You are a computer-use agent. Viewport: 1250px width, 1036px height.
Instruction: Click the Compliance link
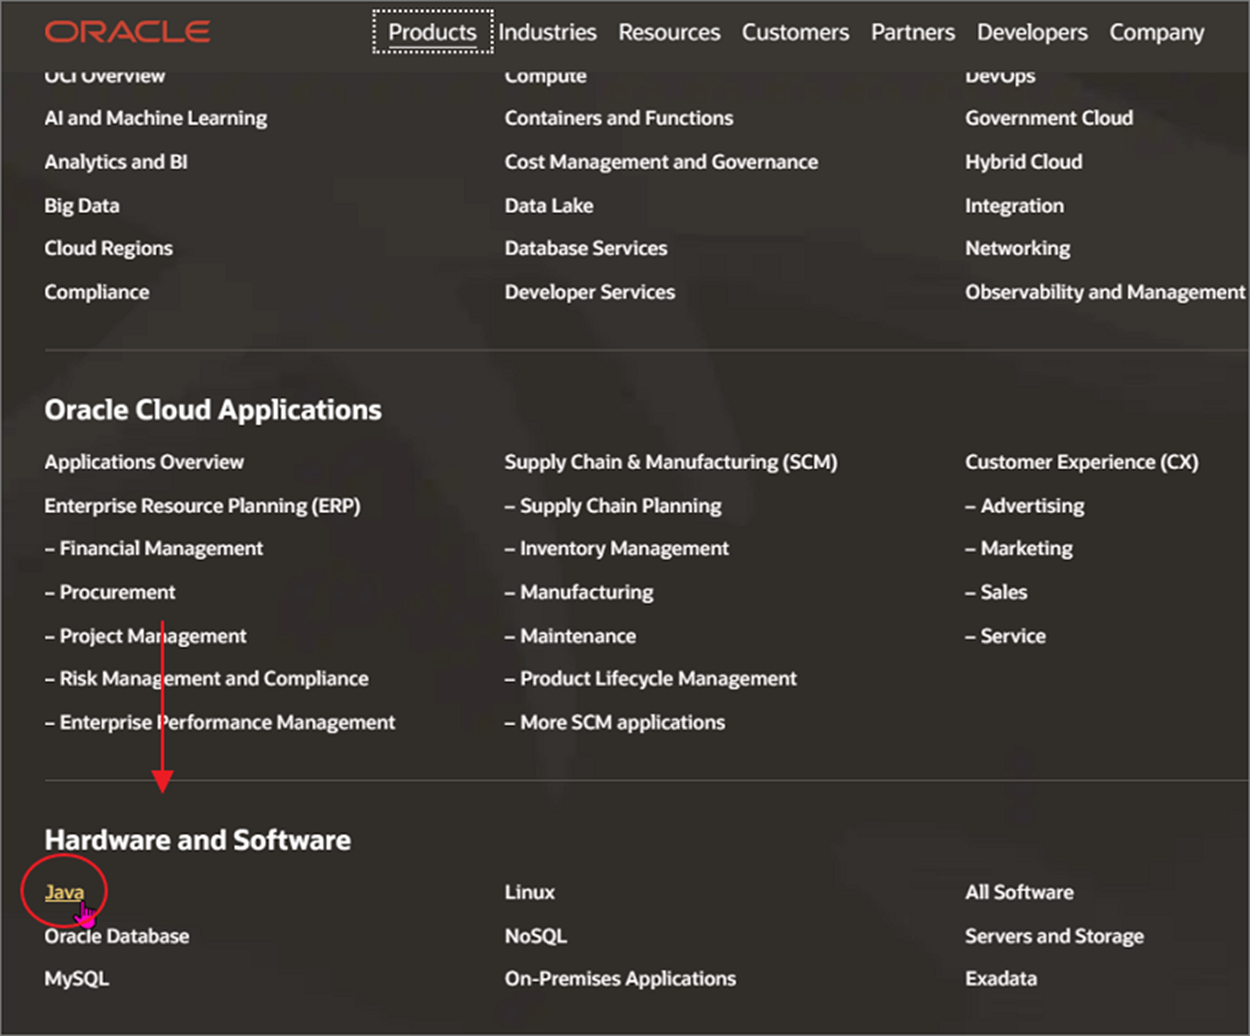click(x=97, y=292)
